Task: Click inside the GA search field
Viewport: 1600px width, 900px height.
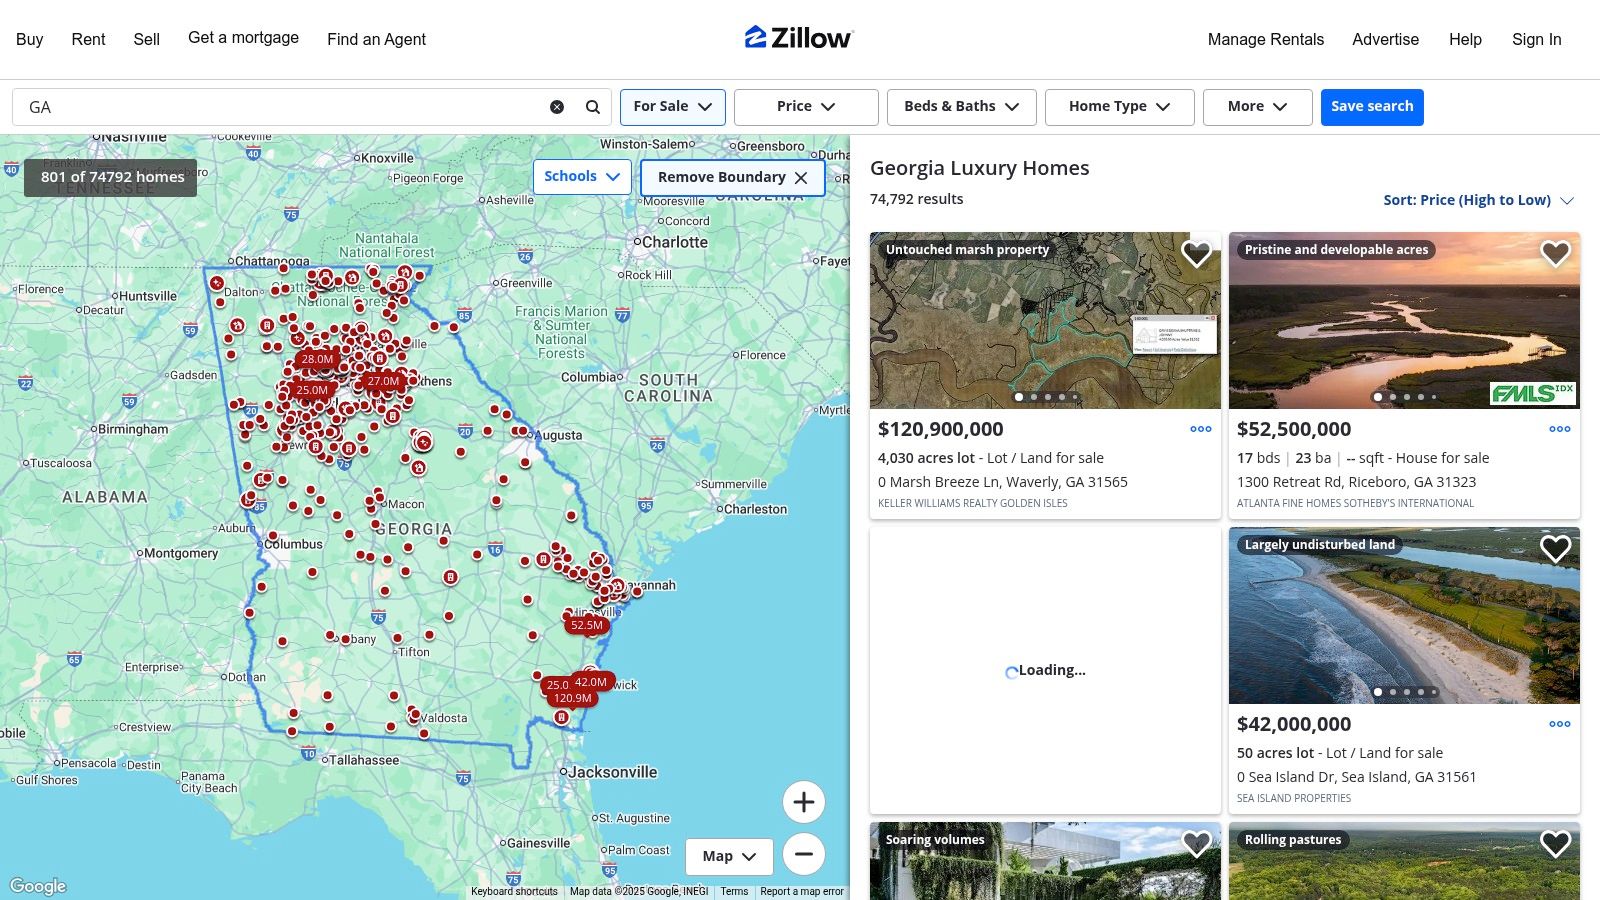Action: tap(285, 107)
